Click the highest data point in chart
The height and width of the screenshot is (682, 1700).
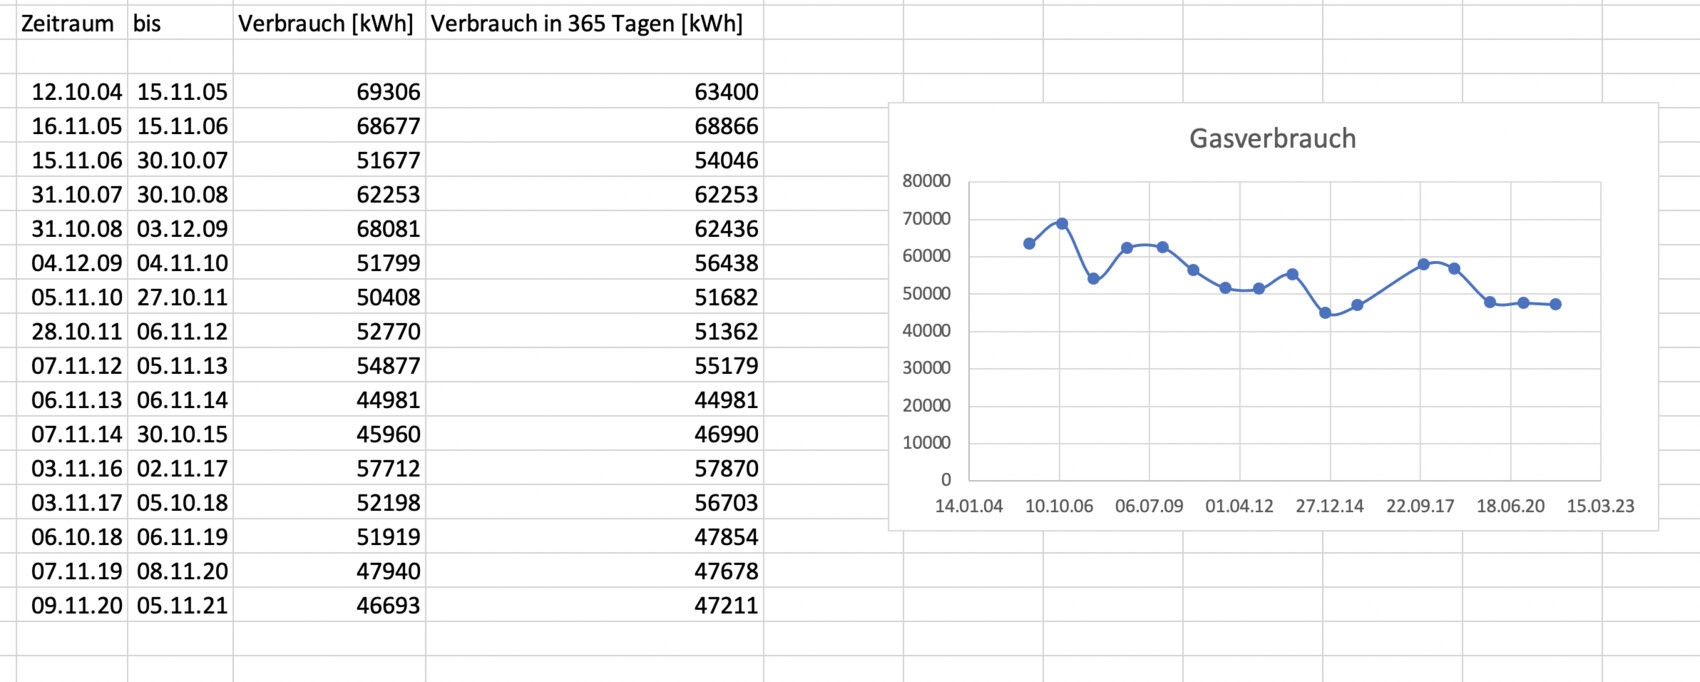pyautogui.click(x=1062, y=224)
